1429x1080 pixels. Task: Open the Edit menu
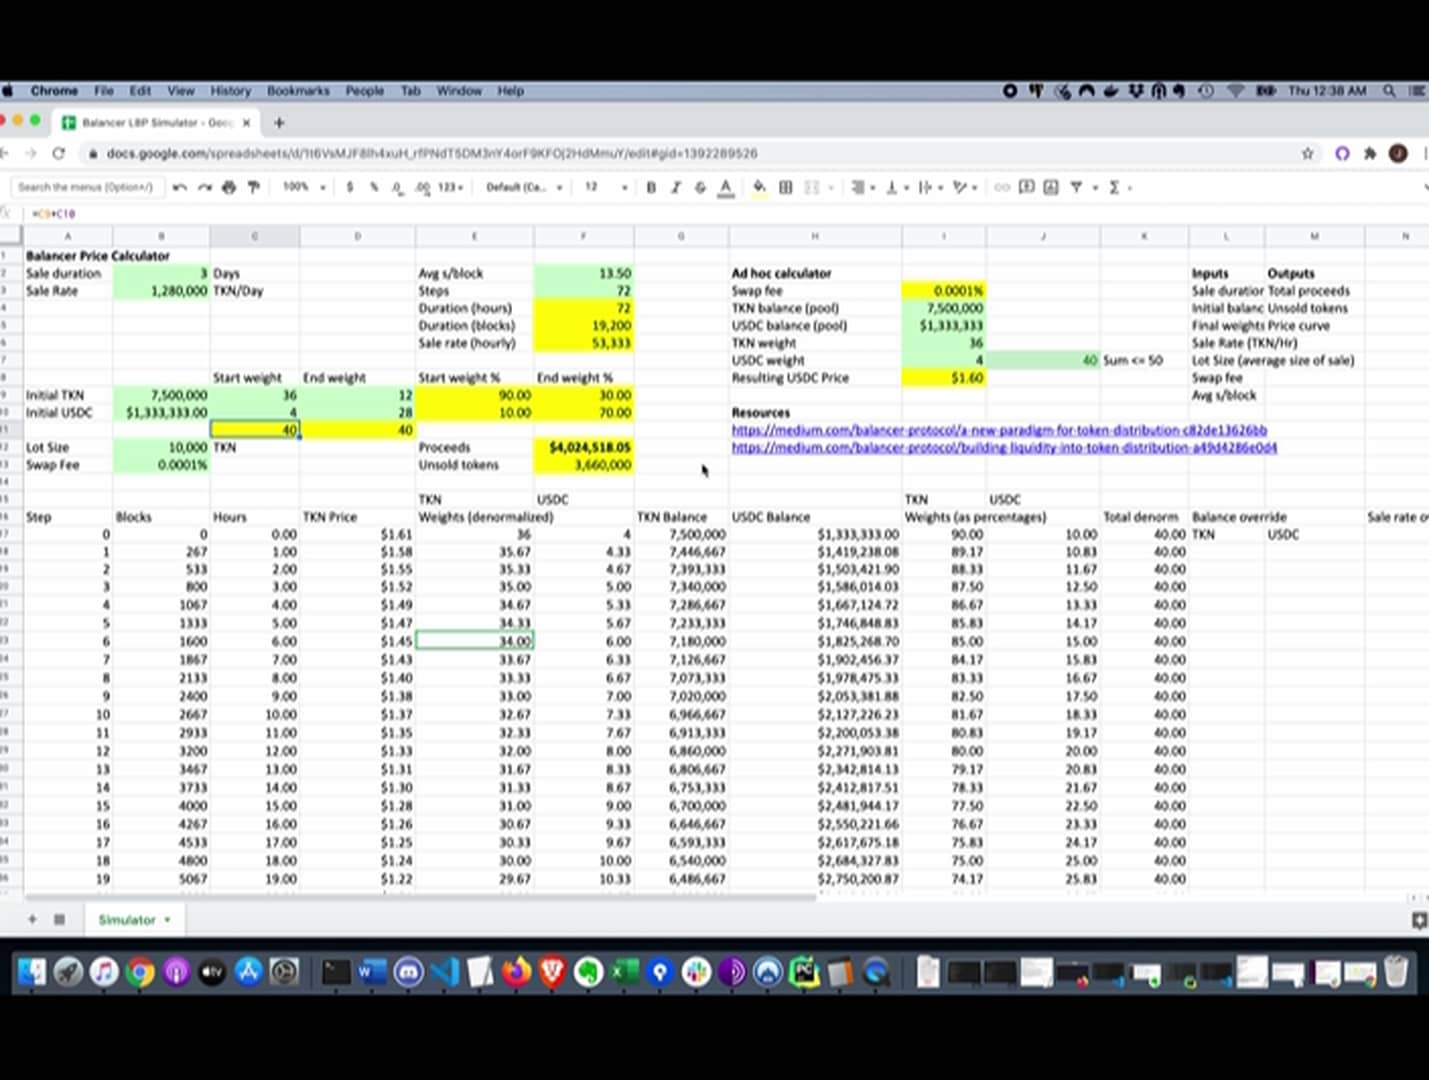coord(140,91)
